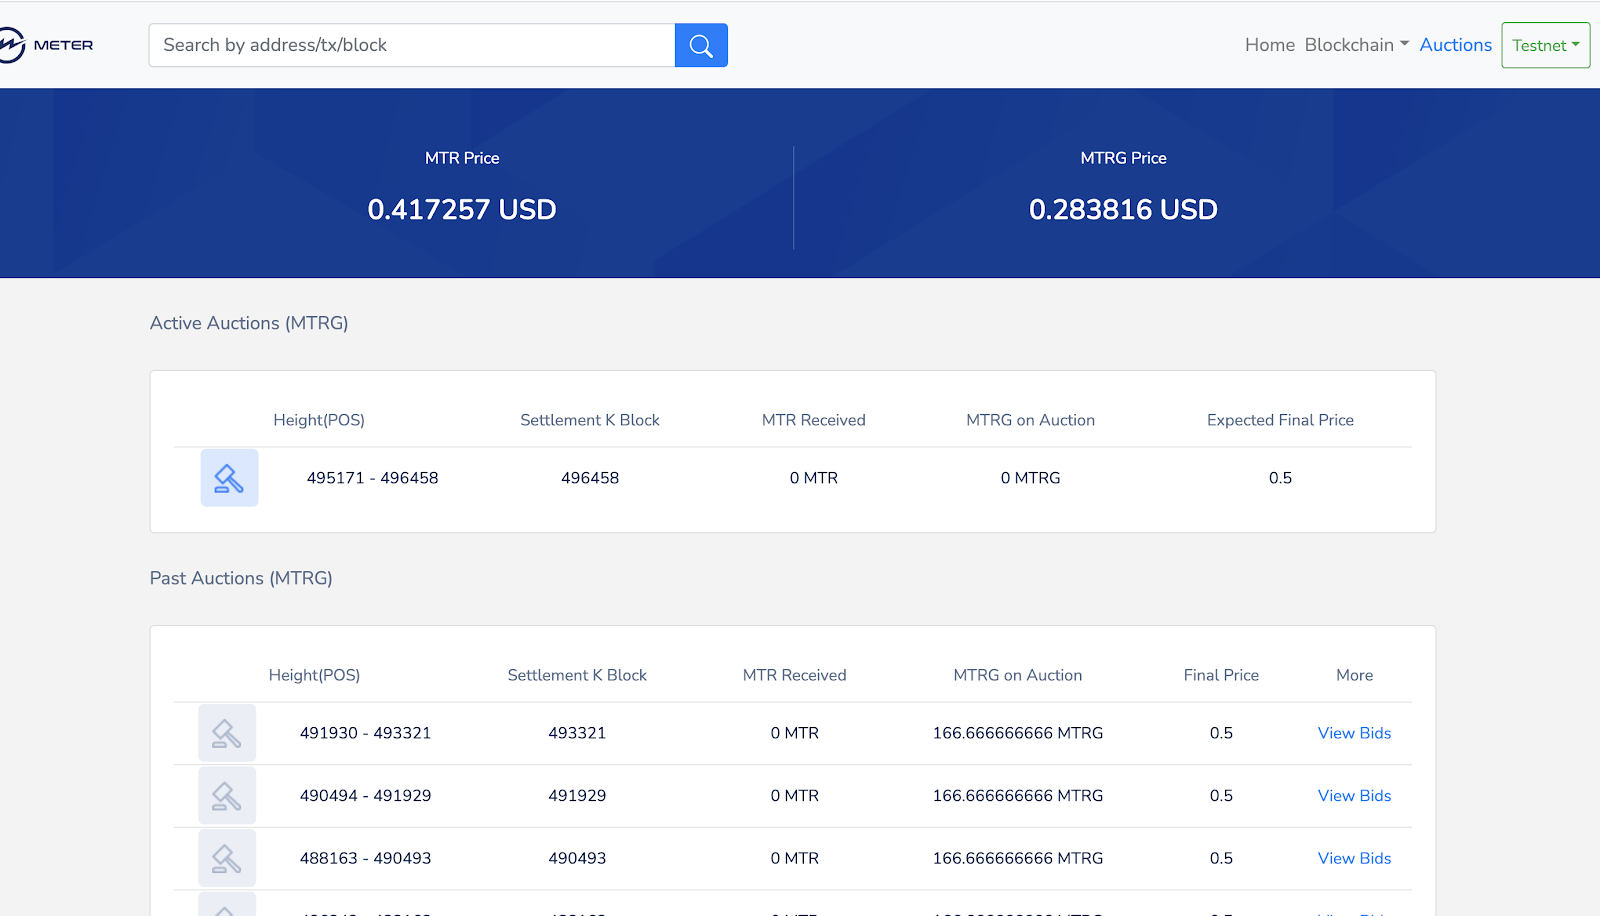Viewport: 1600px width, 916px height.
Task: Click the Active Auctions (MTRG) heading
Action: coord(249,323)
